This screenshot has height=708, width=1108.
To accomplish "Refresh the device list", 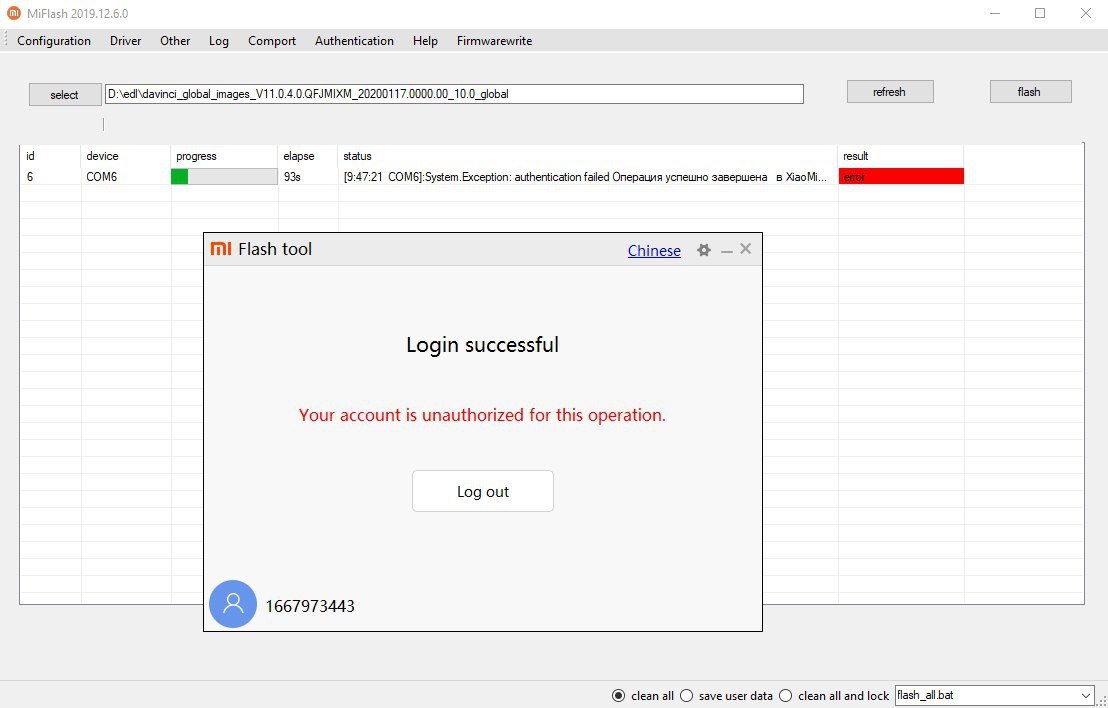I will 890,92.
